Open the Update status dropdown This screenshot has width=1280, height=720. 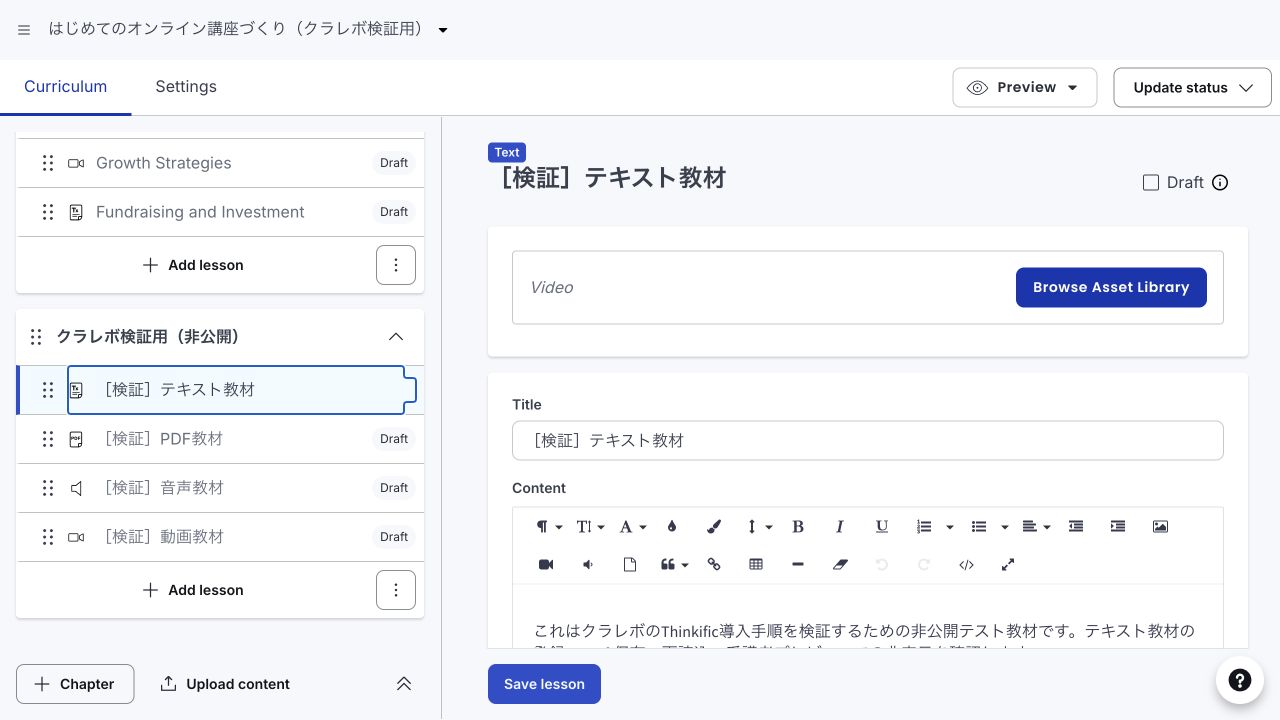click(1192, 88)
